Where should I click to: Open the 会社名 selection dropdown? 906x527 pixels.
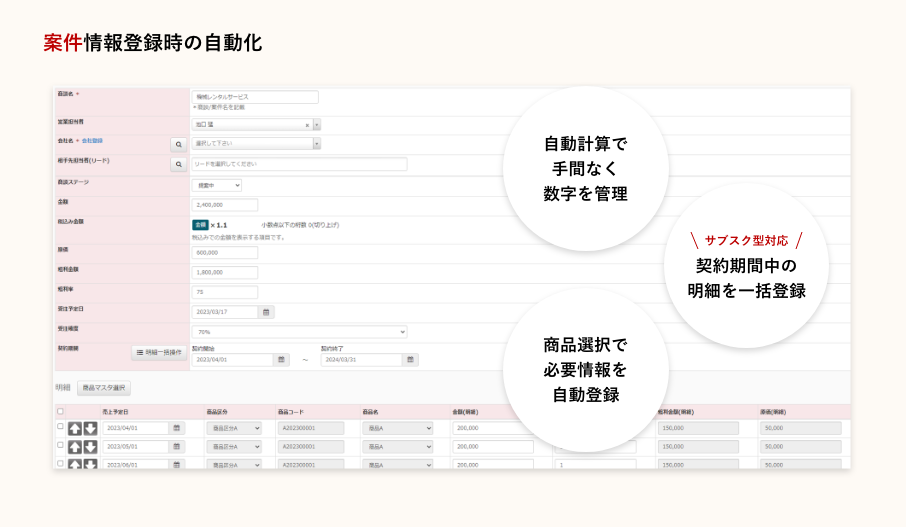(256, 144)
